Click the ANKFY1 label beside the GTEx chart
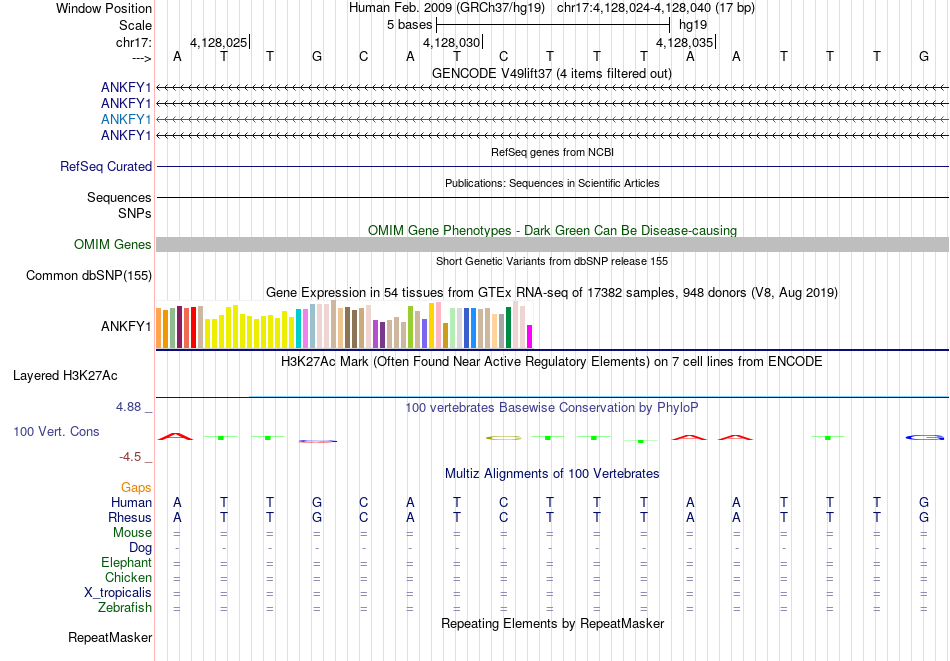The height and width of the screenshot is (661, 950). click(x=126, y=327)
